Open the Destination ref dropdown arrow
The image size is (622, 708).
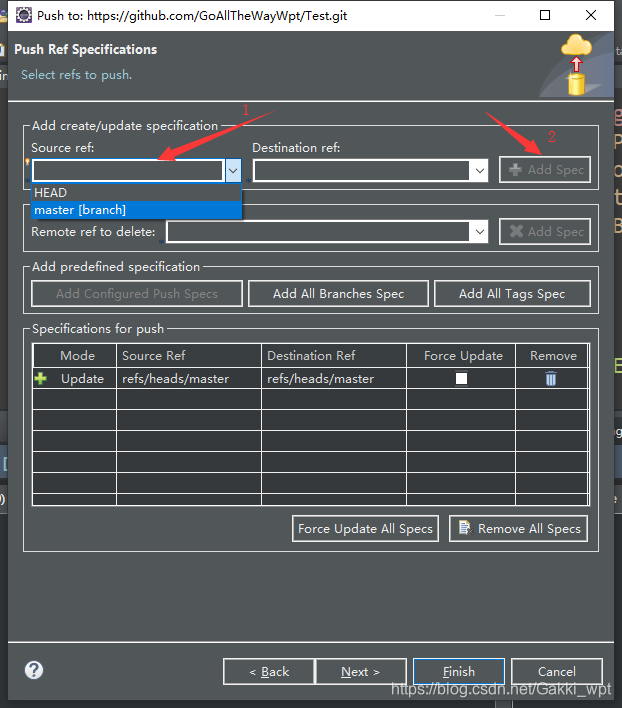pos(479,171)
